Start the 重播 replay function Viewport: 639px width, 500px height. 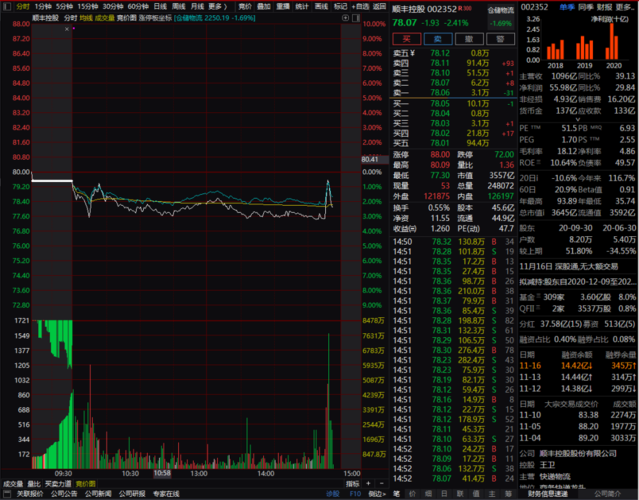tap(282, 5)
